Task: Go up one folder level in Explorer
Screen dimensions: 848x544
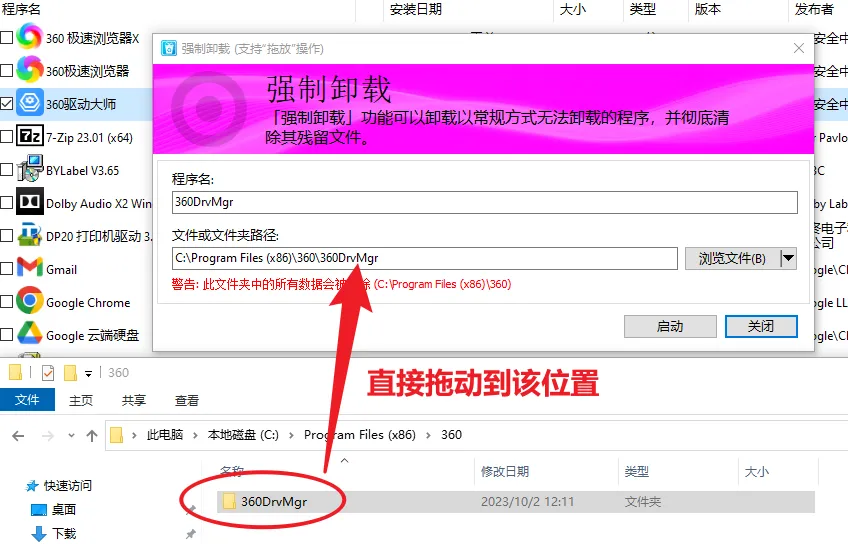Action: [x=92, y=435]
